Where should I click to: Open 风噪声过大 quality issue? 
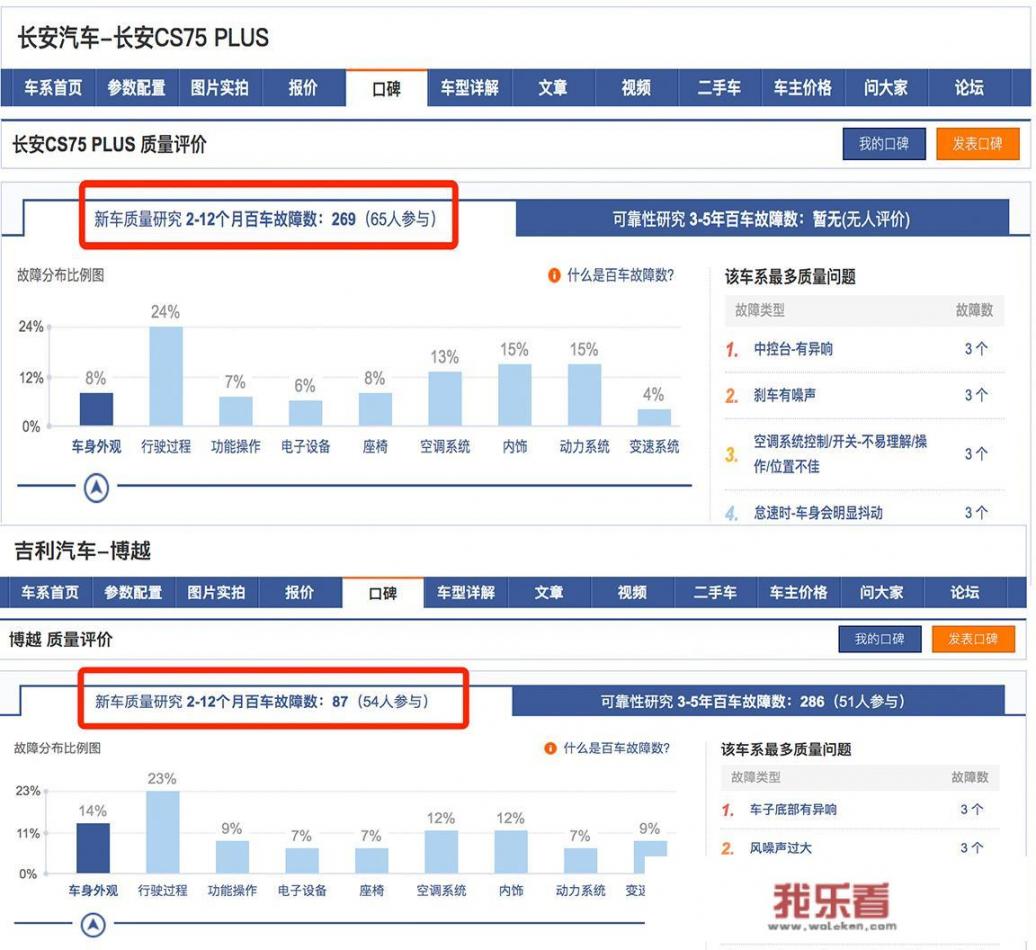[x=781, y=848]
